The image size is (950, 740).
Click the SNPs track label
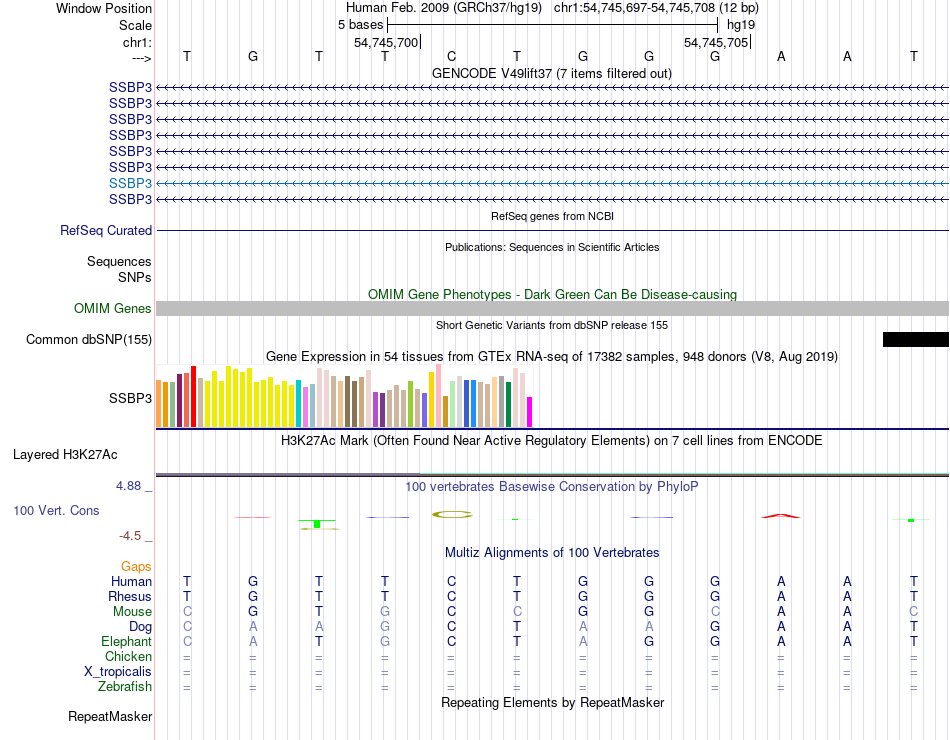[x=135, y=277]
